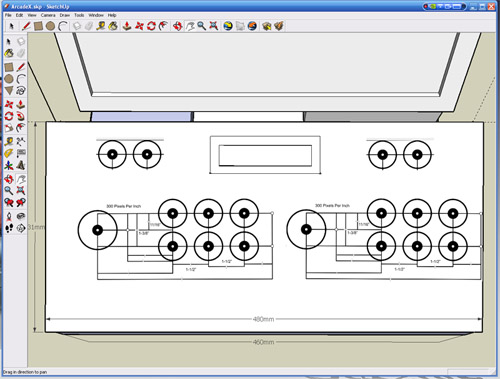Open the Camera menu

pos(48,15)
